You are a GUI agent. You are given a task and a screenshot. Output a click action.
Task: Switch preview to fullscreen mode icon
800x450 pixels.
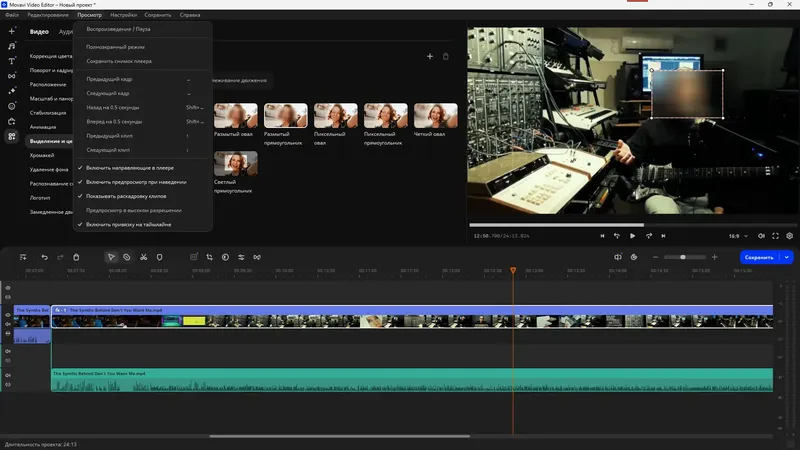tap(773, 236)
